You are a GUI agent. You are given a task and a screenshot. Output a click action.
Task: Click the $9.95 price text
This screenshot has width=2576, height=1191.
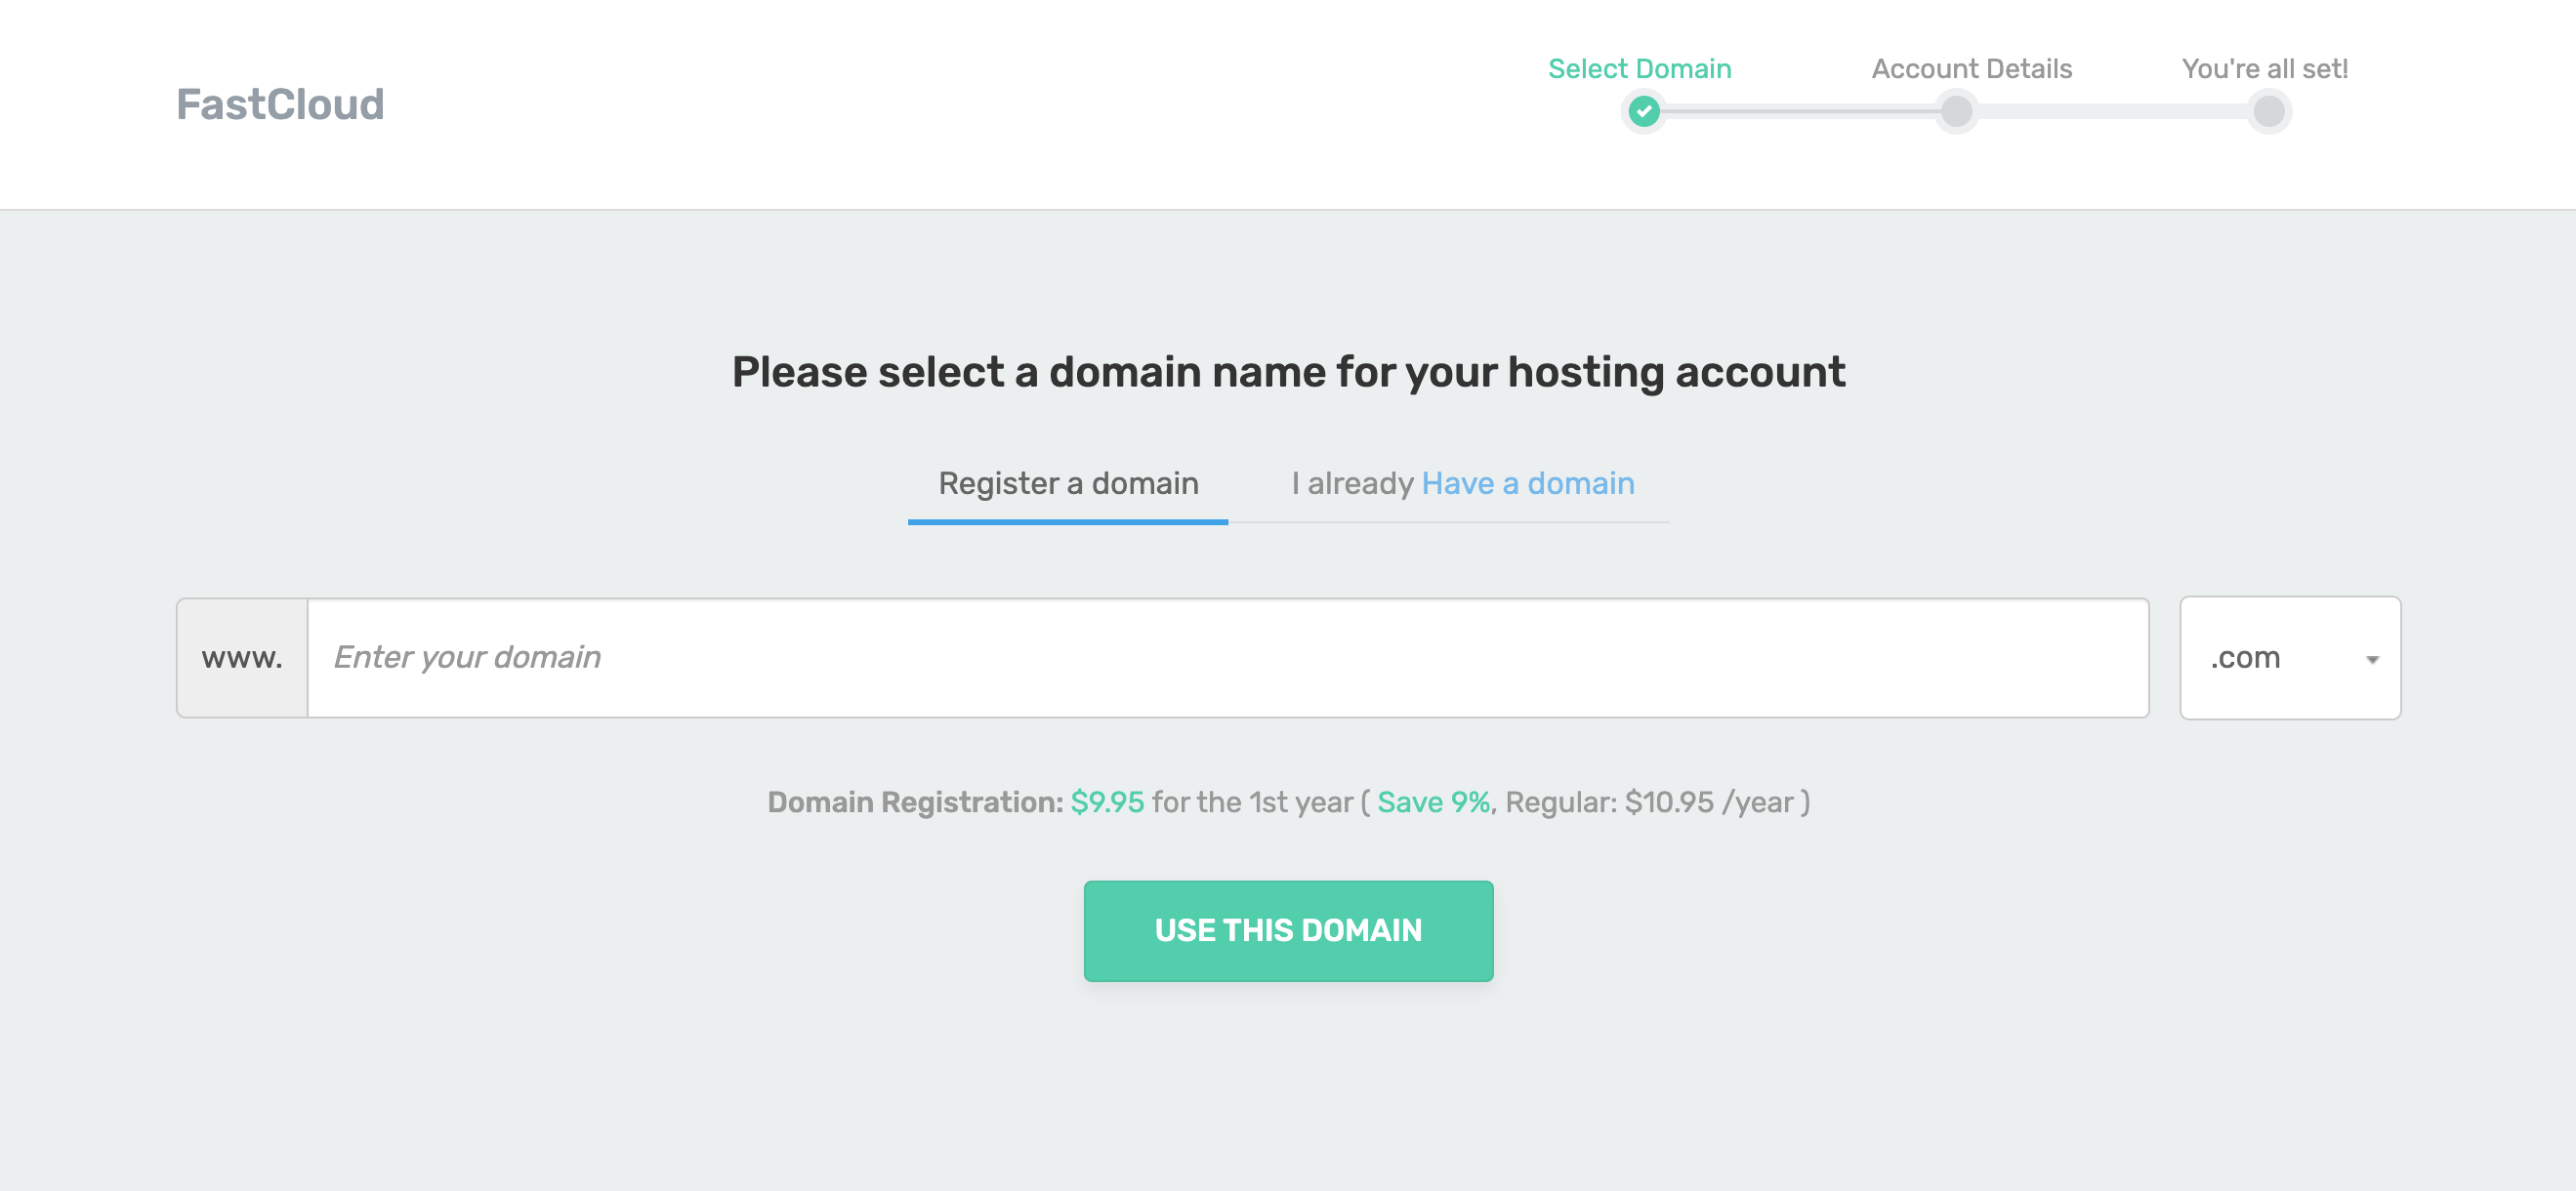(x=1107, y=802)
